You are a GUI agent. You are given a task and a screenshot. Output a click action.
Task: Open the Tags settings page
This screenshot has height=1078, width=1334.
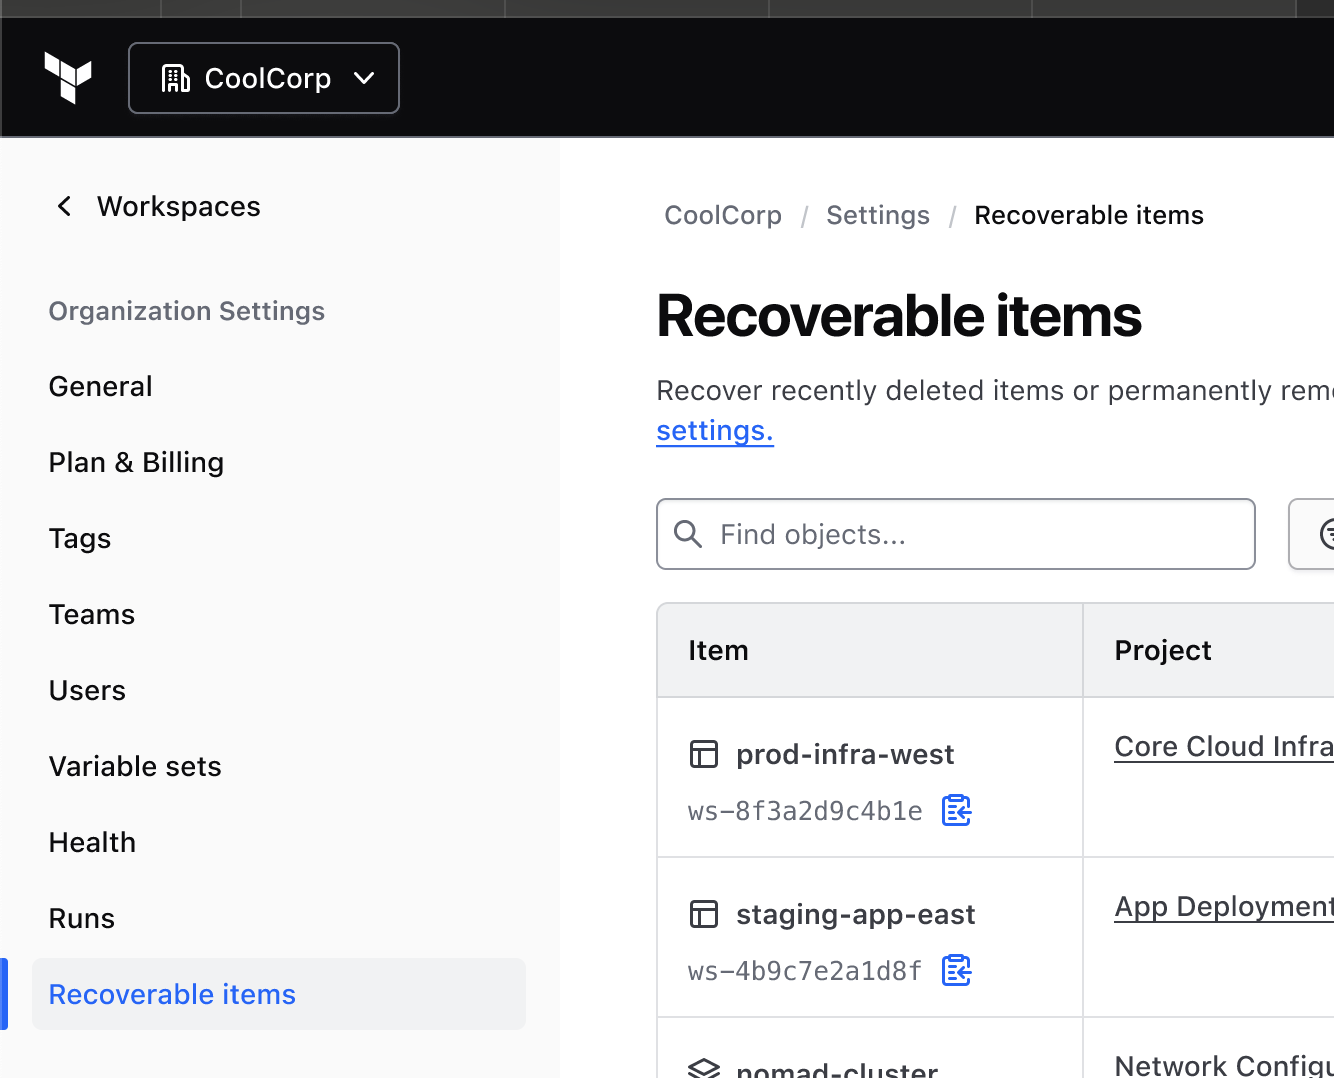coord(80,539)
